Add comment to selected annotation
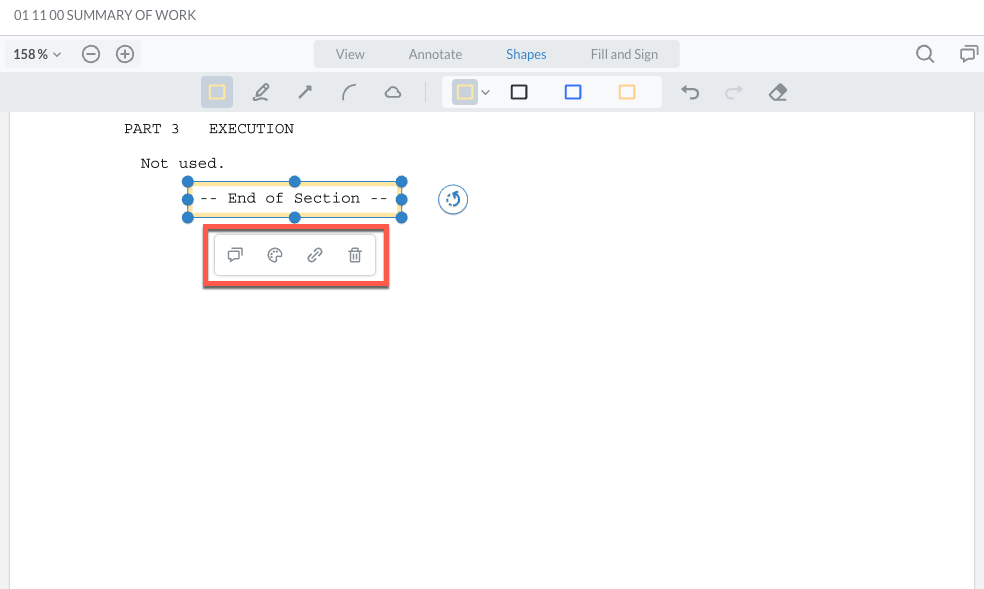This screenshot has height=589, width=984. pyautogui.click(x=235, y=255)
